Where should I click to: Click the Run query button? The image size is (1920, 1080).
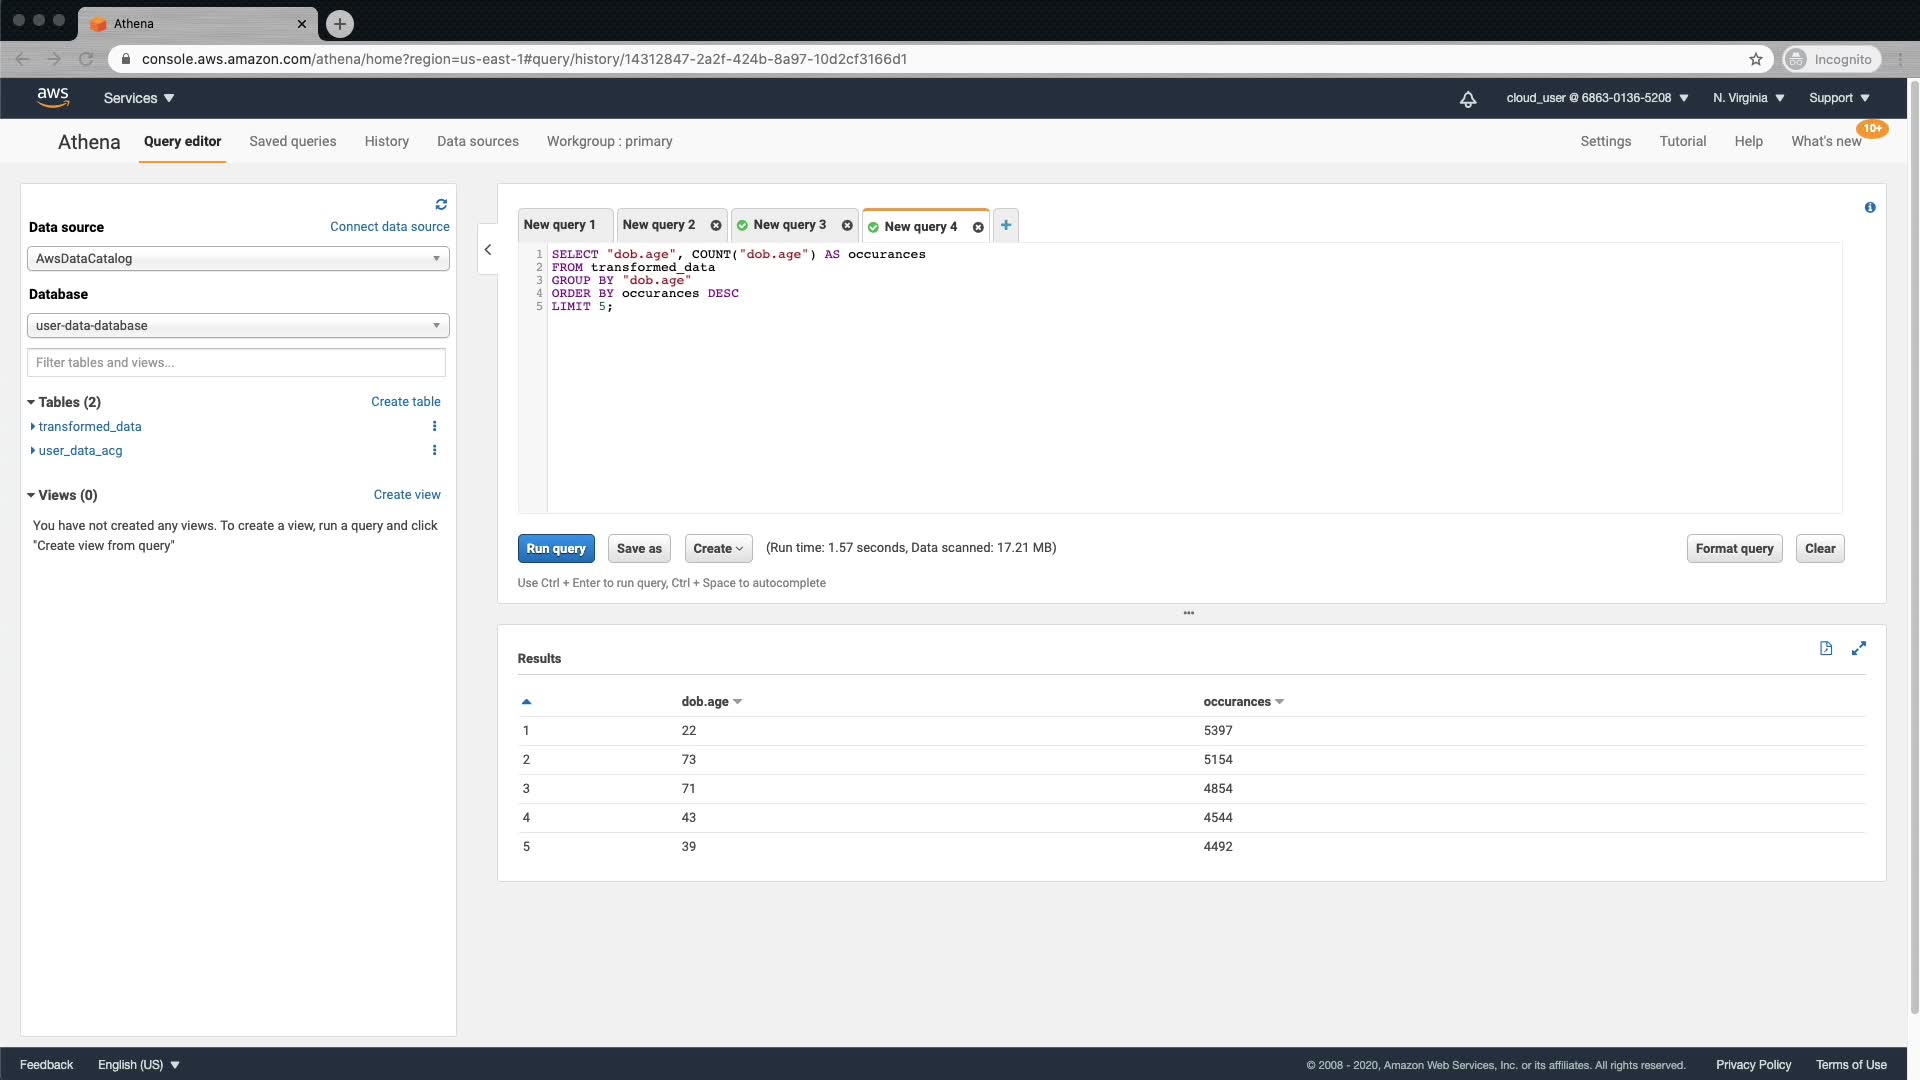tap(556, 548)
